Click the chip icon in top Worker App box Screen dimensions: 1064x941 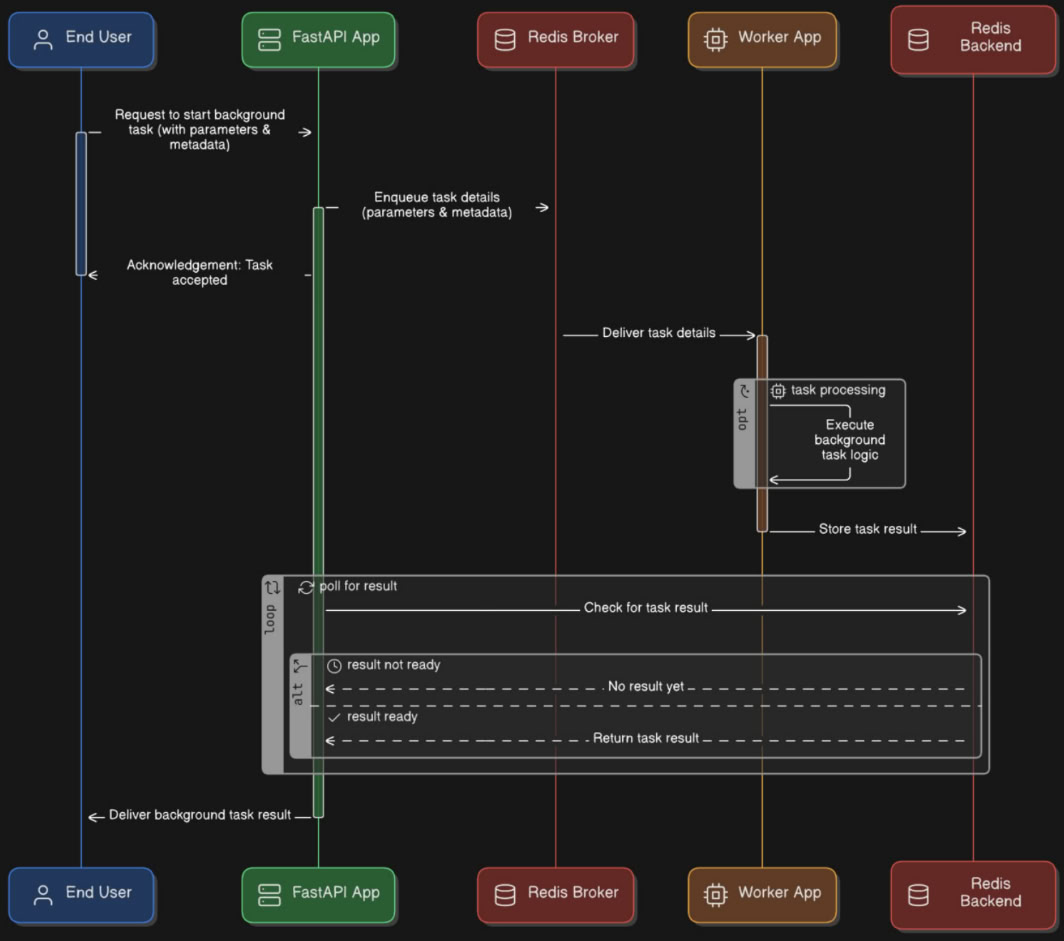[x=715, y=39]
